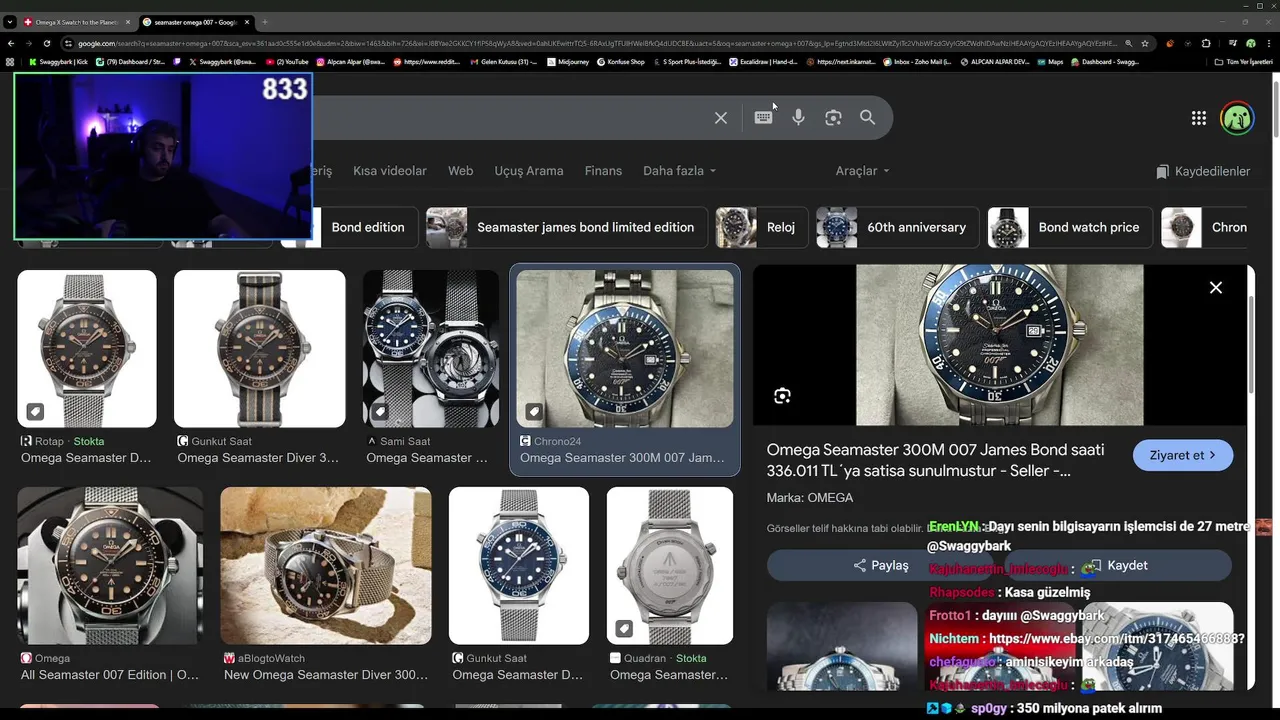Select the Uçuş Arama filter

coord(529,171)
